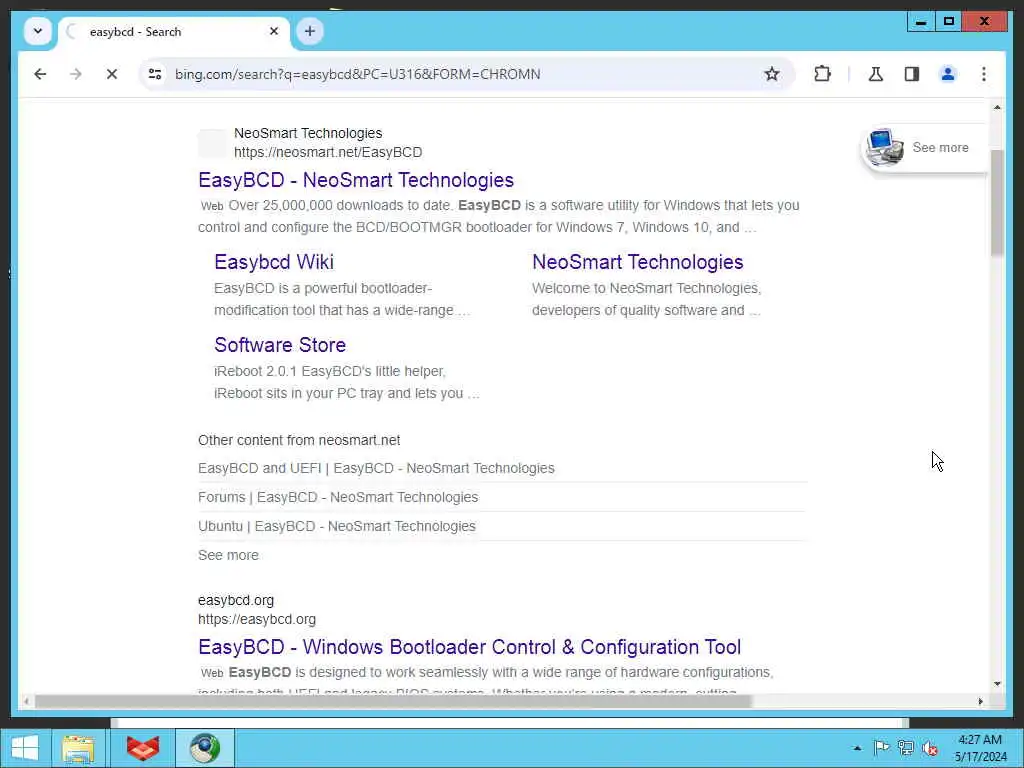
Task: Open the taskbar clock and date
Action: click(980, 748)
